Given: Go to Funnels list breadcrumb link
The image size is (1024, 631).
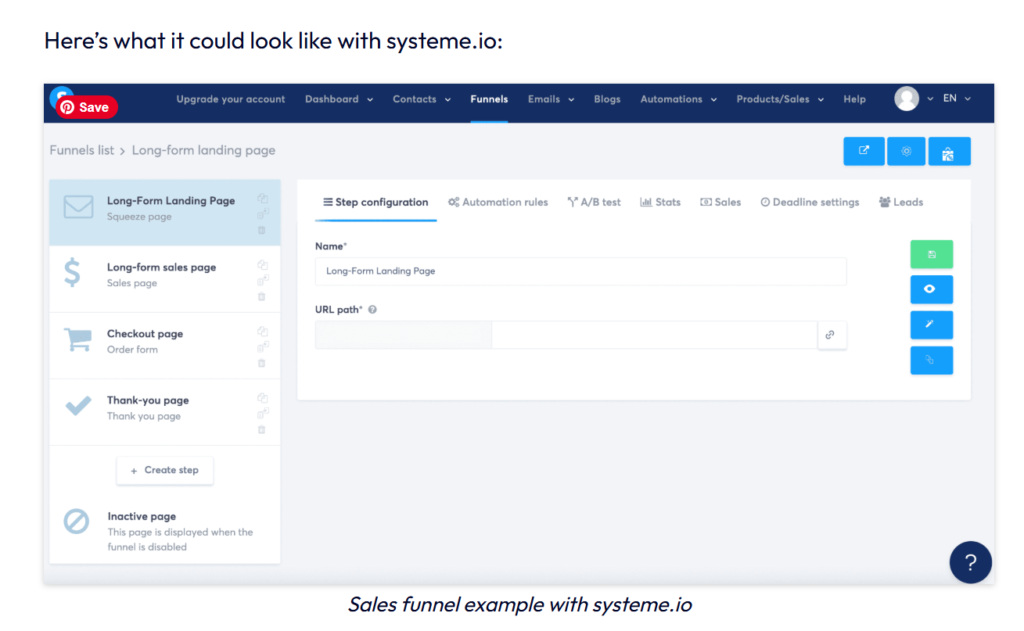Looking at the screenshot, I should pos(81,151).
